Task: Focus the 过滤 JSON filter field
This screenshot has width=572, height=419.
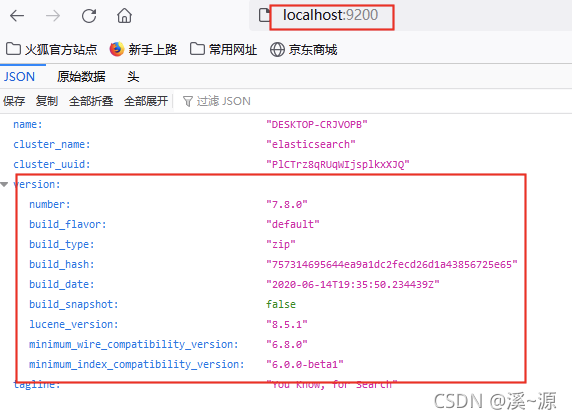Action: point(372,101)
